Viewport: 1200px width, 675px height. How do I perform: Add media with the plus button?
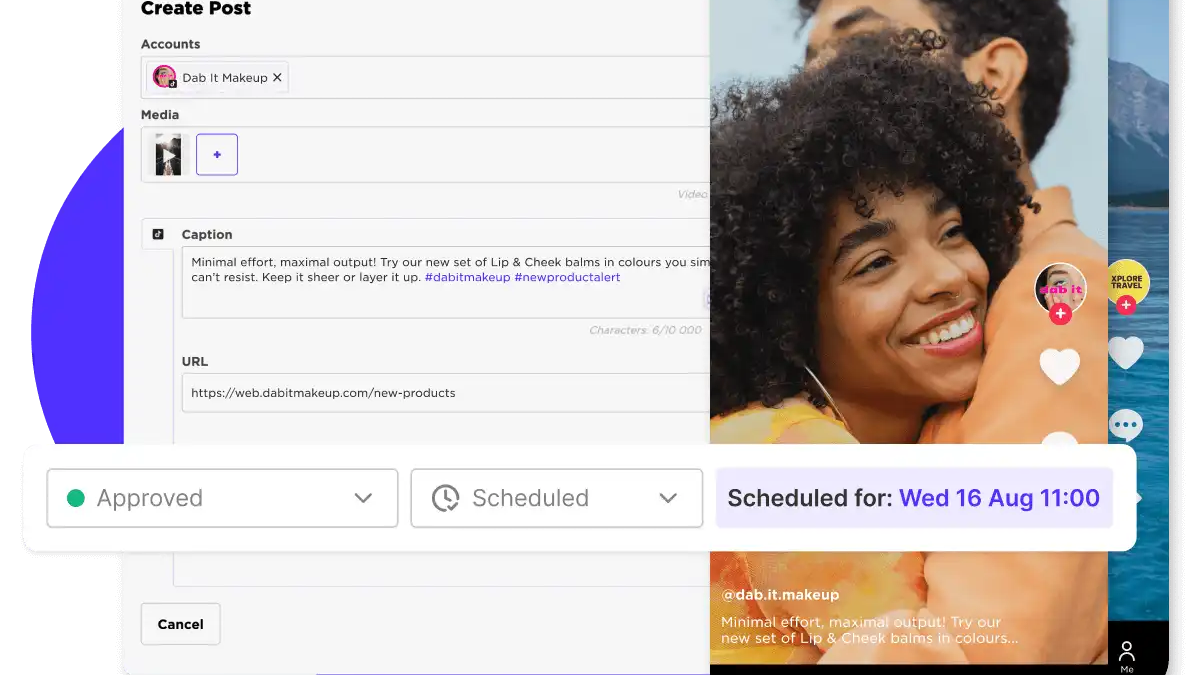coord(217,155)
